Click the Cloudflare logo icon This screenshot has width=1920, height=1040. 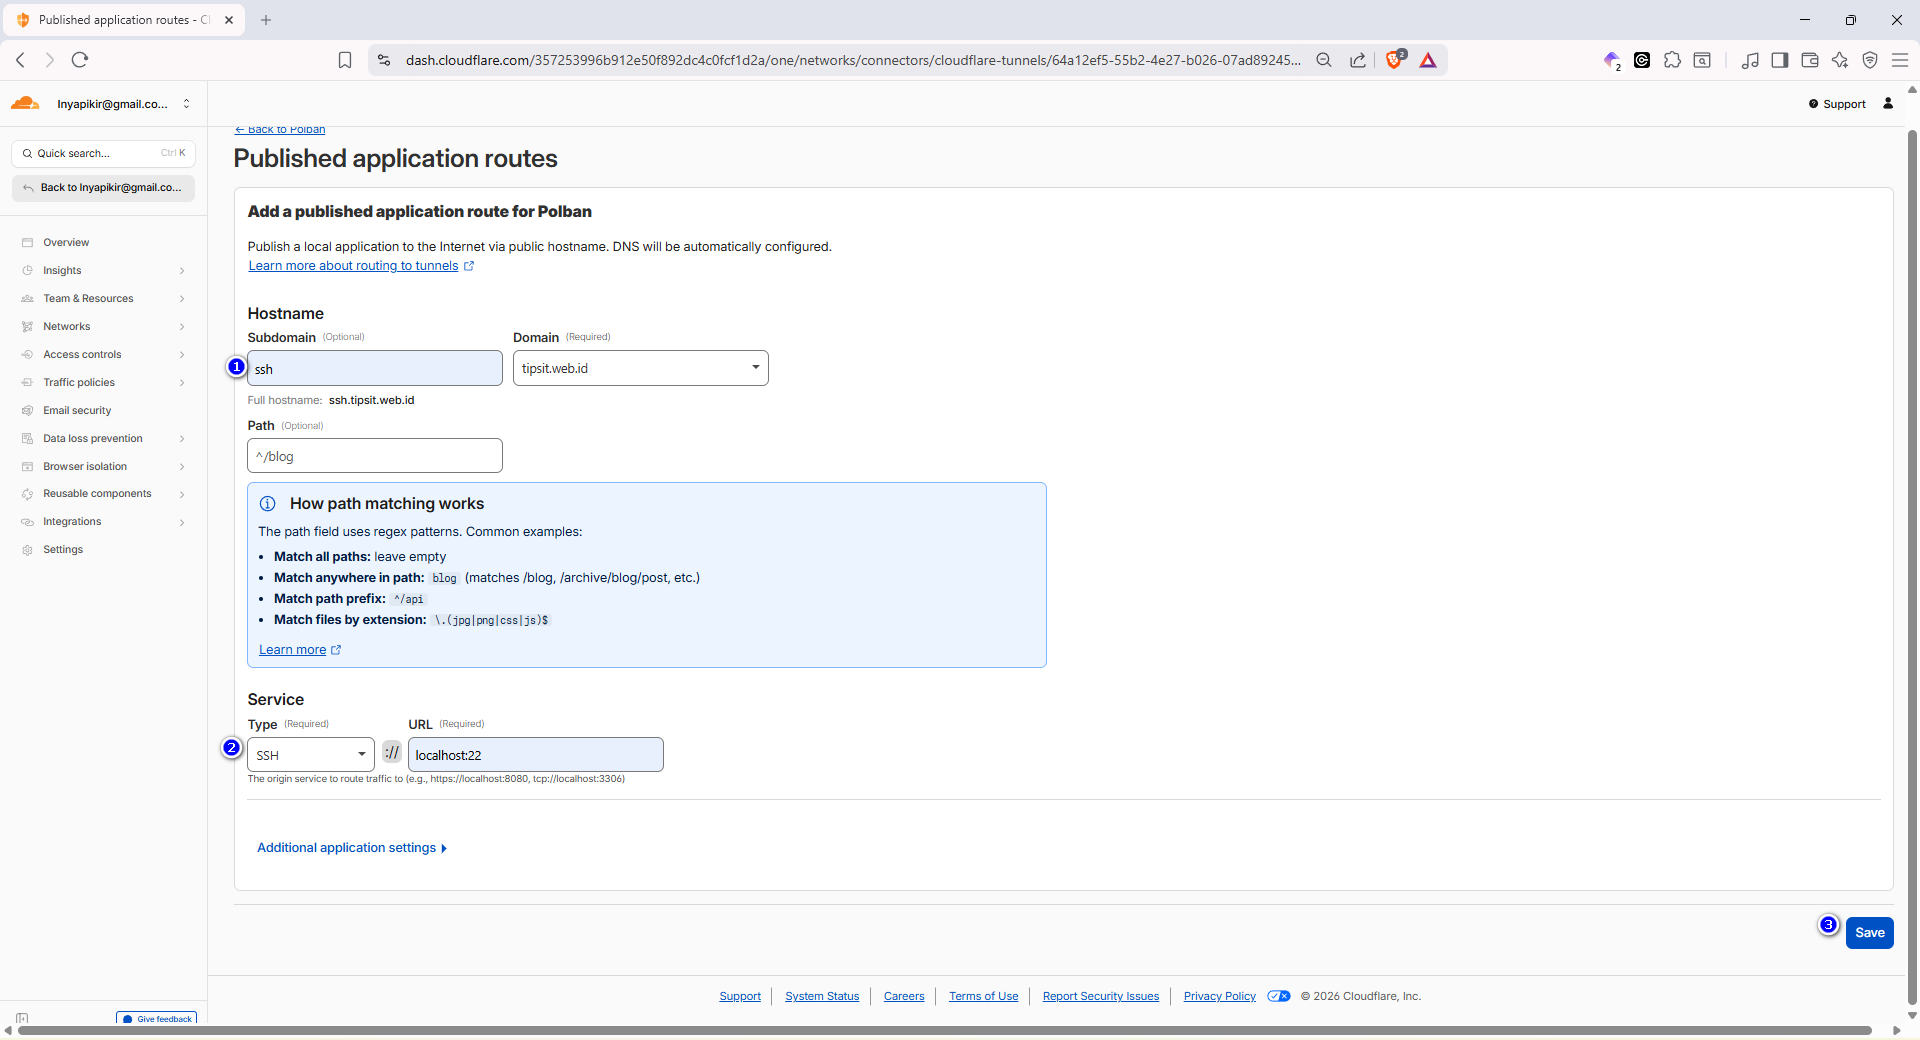(x=25, y=103)
